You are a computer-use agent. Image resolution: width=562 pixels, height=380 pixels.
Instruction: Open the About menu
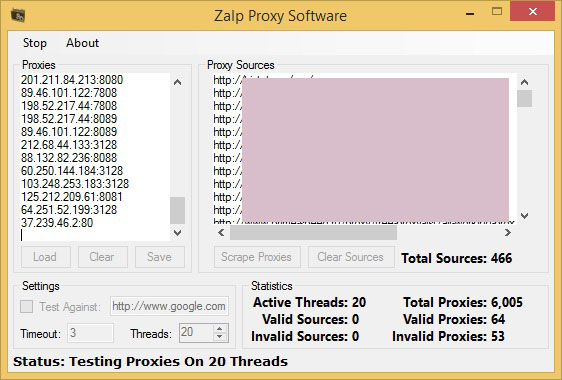pos(82,43)
